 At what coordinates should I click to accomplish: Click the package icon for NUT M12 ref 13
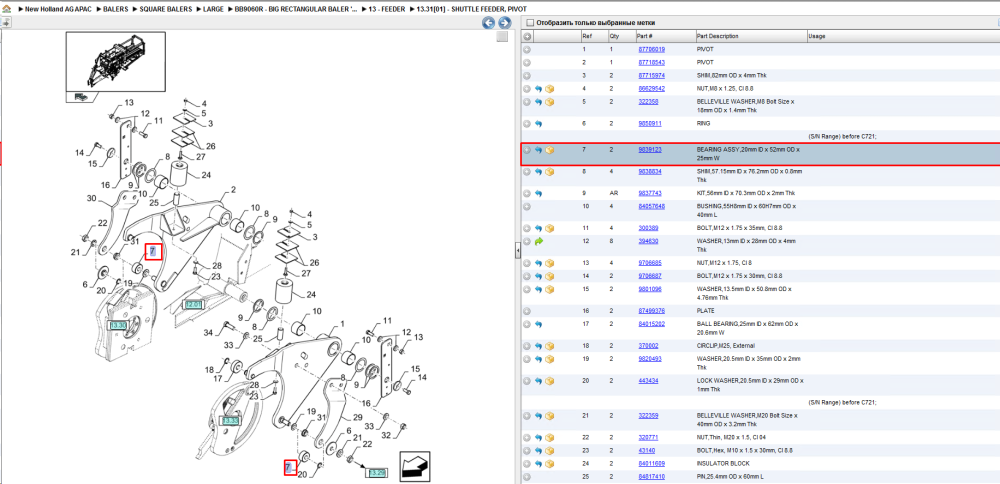549,263
